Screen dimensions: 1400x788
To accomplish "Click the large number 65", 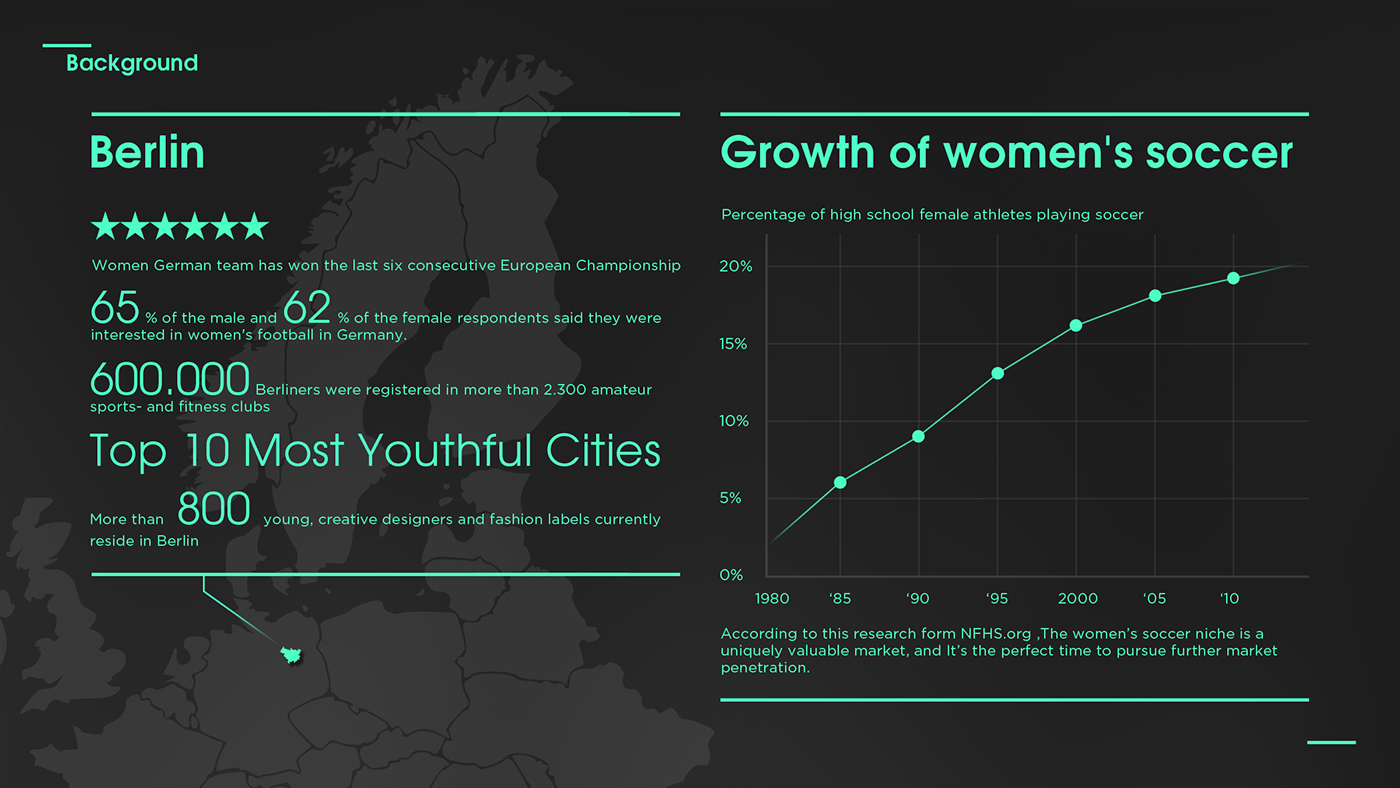I will [115, 307].
